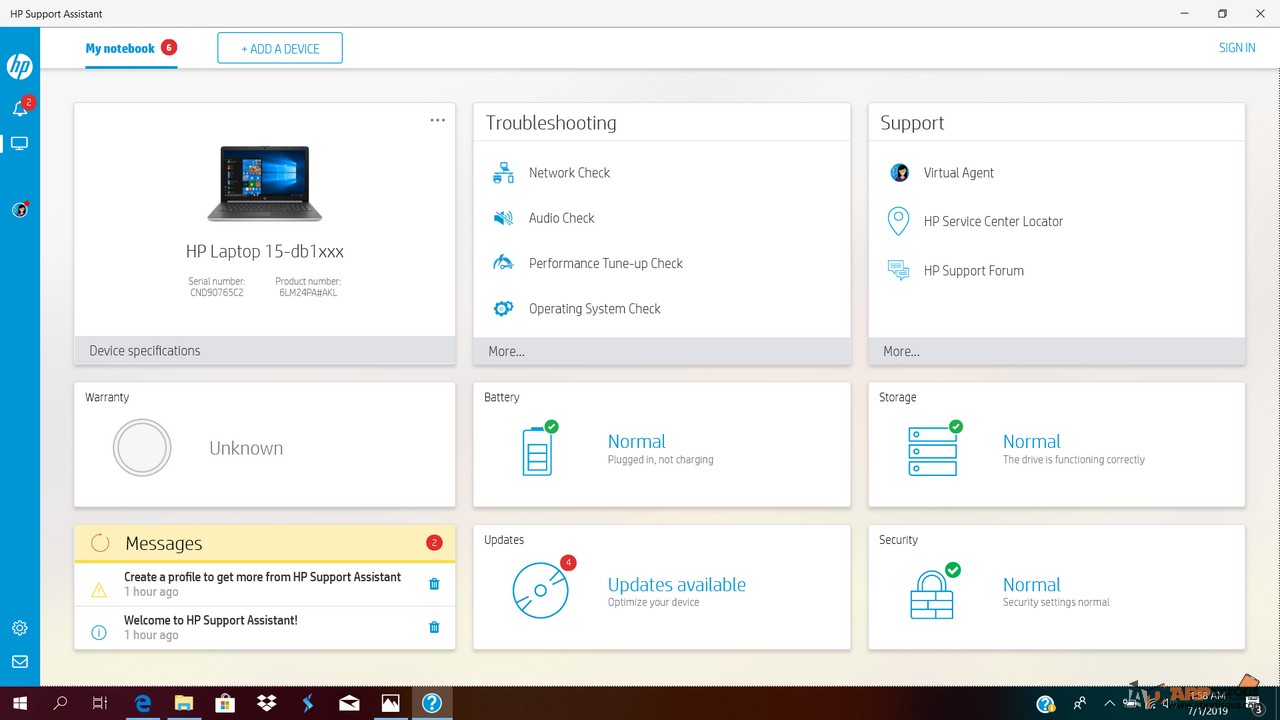Viewport: 1280px width, 720px height.
Task: Delete the 'Welcome to HP Support Assistant' message
Action: (x=434, y=627)
